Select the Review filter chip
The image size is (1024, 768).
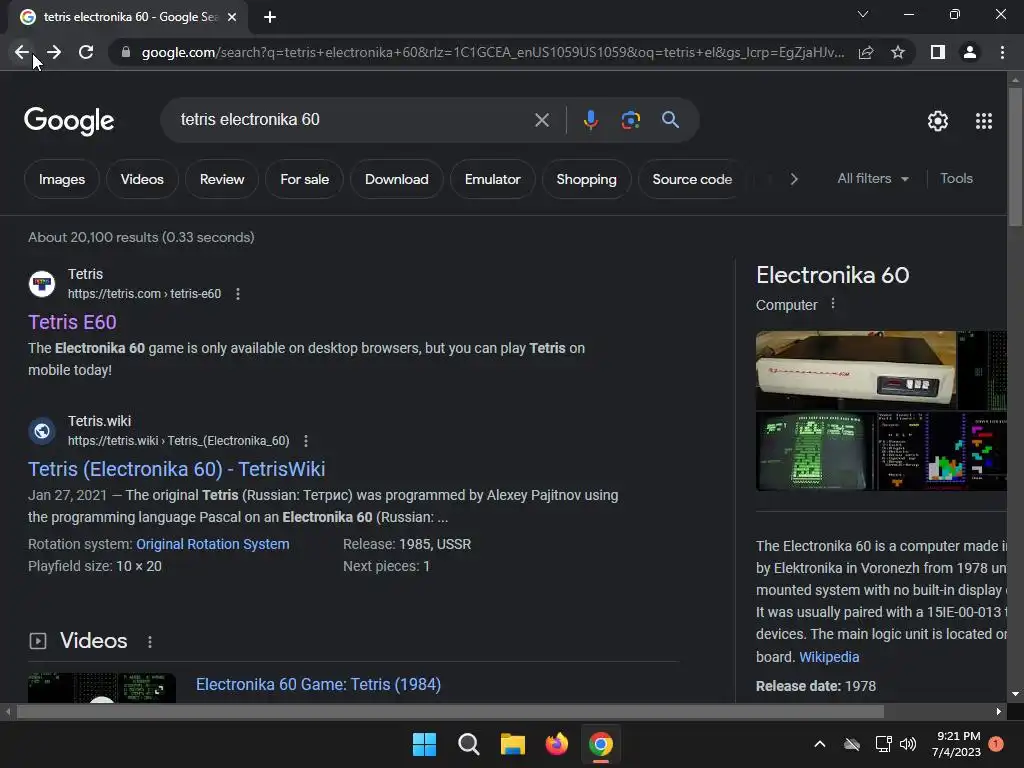point(222,179)
